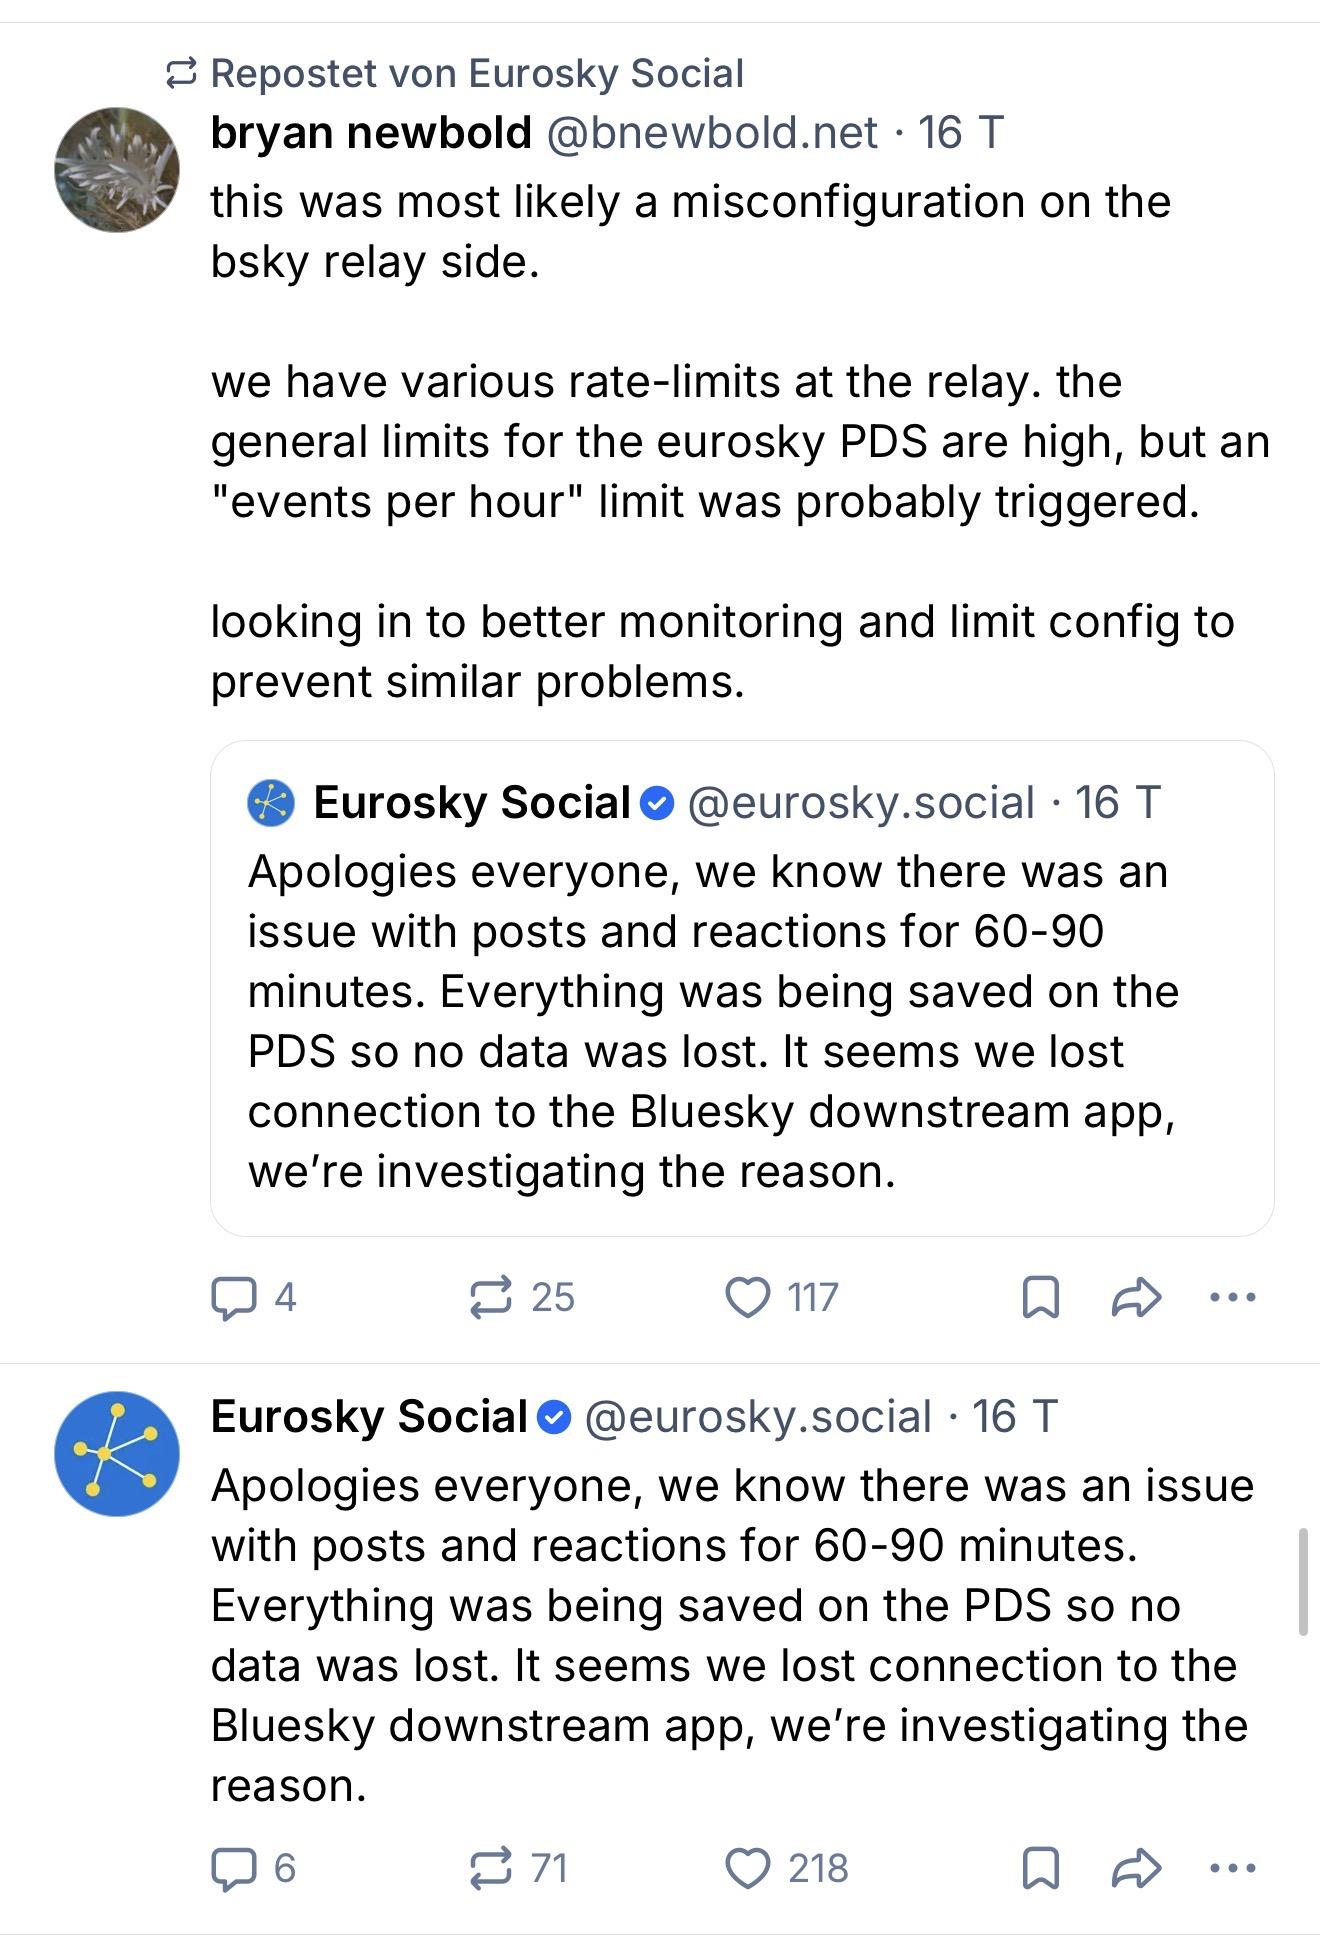
Task: Bookmark the Eurosky Social post
Action: tap(1041, 1868)
